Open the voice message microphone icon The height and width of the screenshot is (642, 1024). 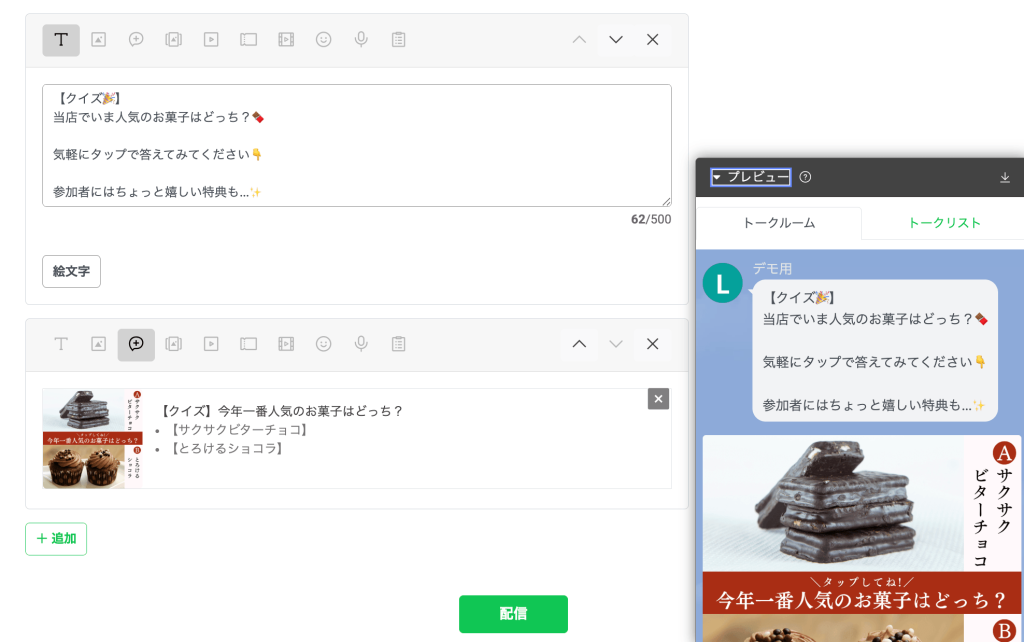click(361, 40)
